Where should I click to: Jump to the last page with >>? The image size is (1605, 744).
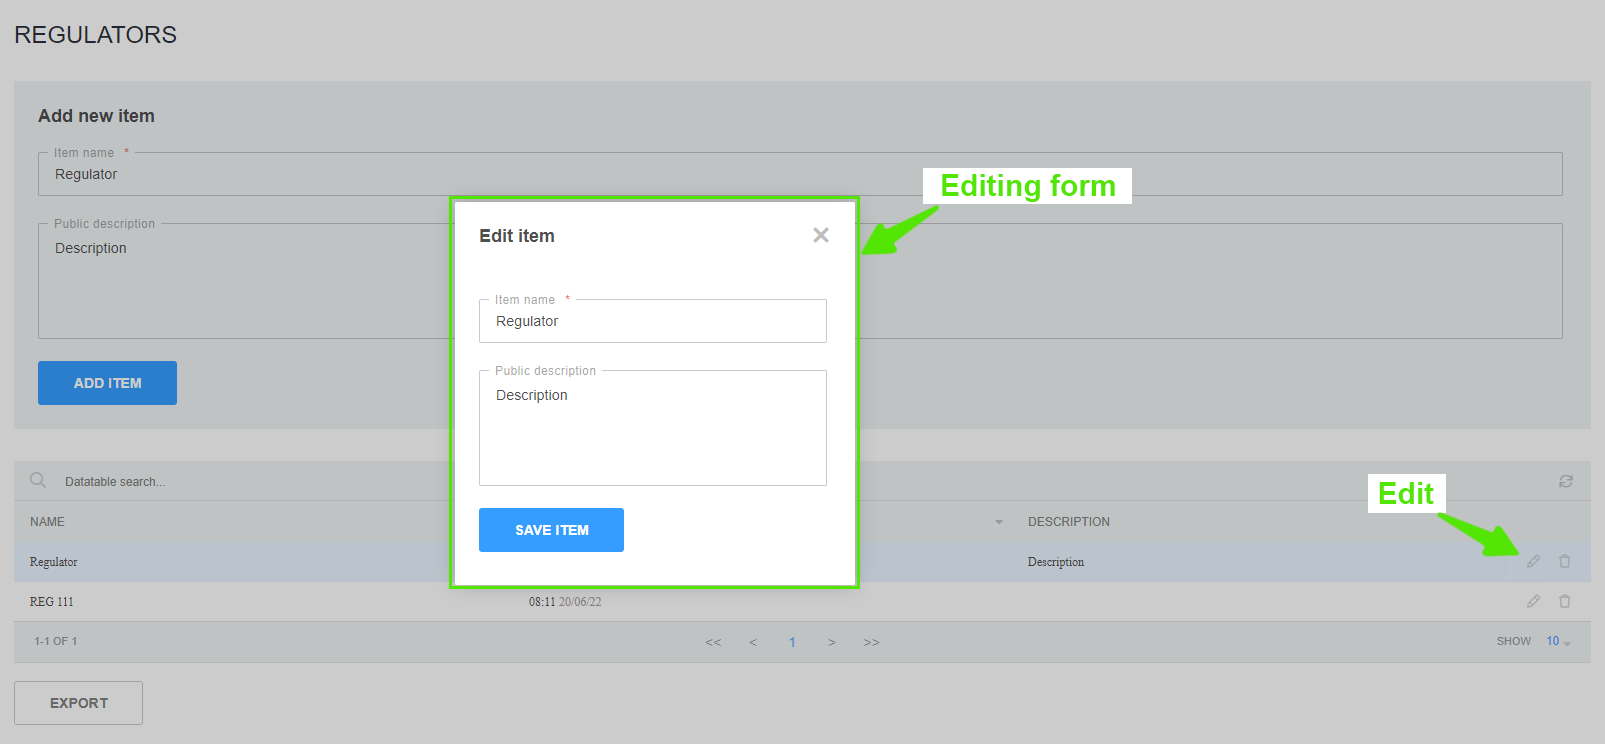pos(871,642)
